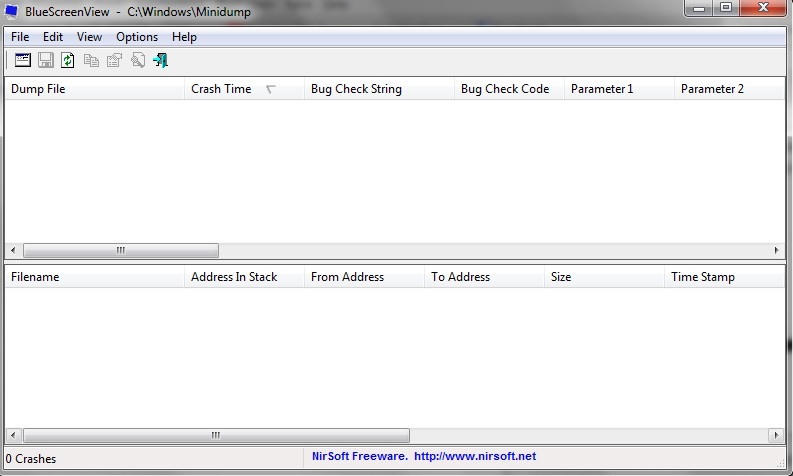Sort by the Parameter 2 column header
The image size is (793, 476).
coord(729,89)
